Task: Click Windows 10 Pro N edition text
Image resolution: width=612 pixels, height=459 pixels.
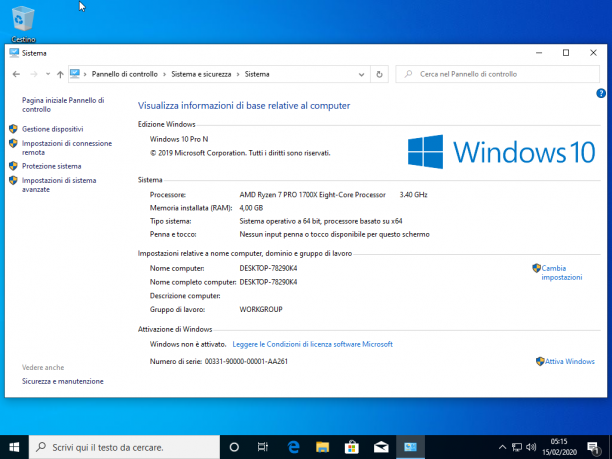Action: [x=179, y=139]
